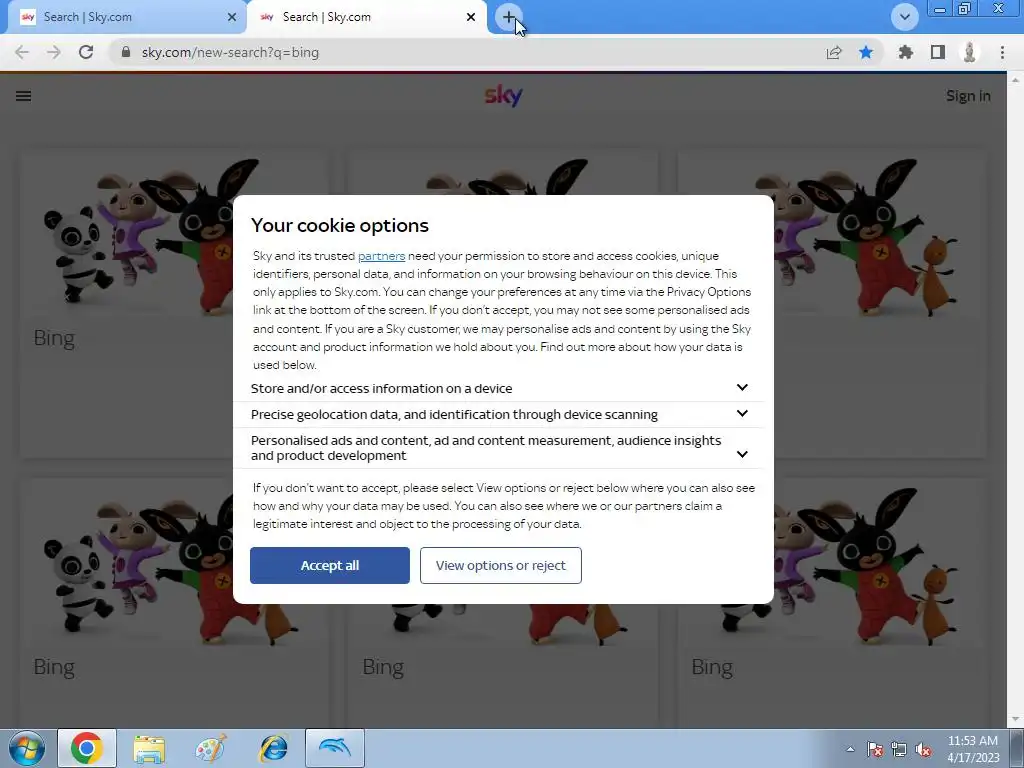Screen dimensions: 1024x768
Task: Go back to previous page
Action: point(22,52)
